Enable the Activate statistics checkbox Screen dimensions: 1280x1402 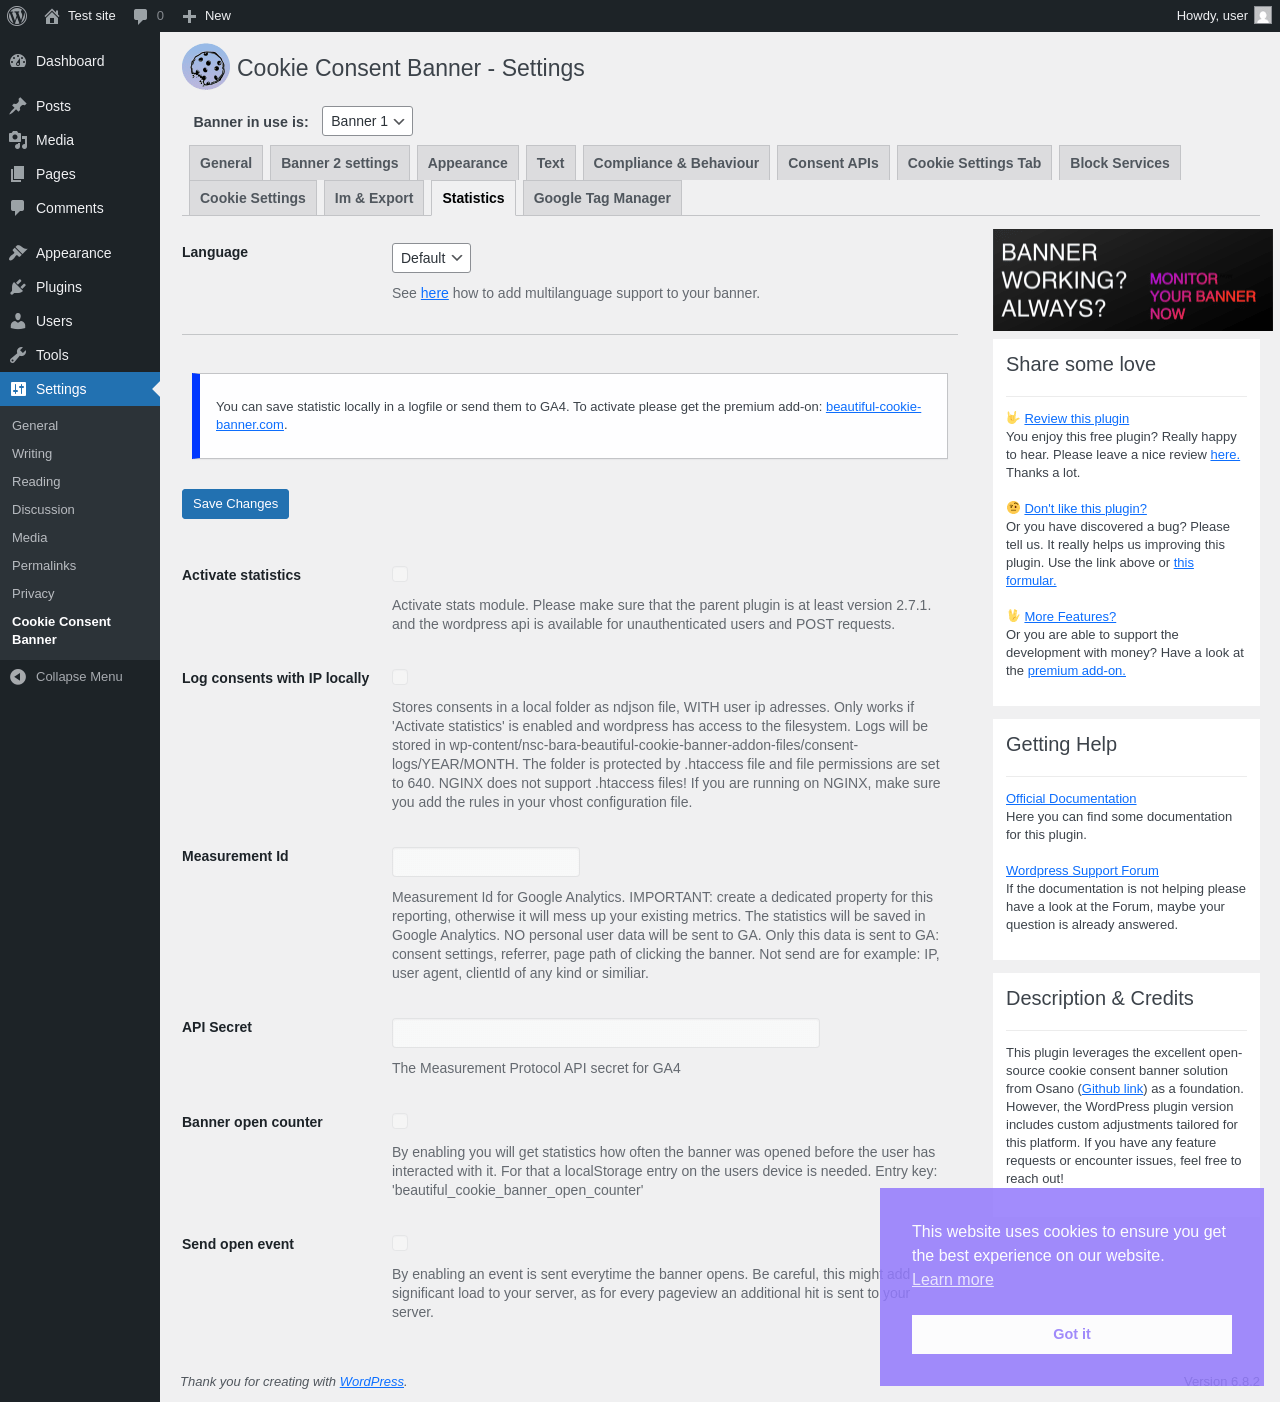coord(400,574)
